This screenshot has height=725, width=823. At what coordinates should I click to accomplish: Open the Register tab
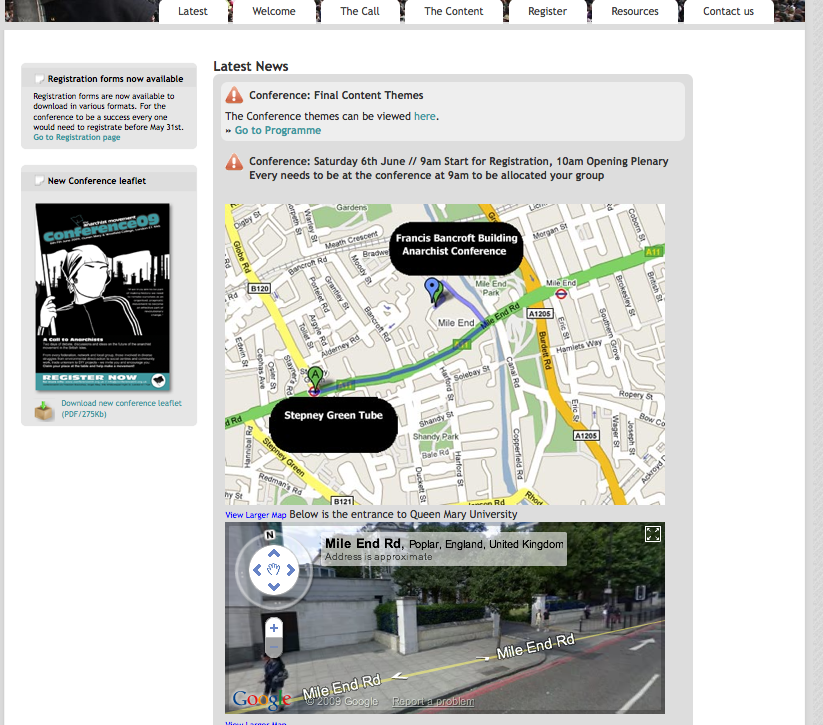pyautogui.click(x=547, y=11)
